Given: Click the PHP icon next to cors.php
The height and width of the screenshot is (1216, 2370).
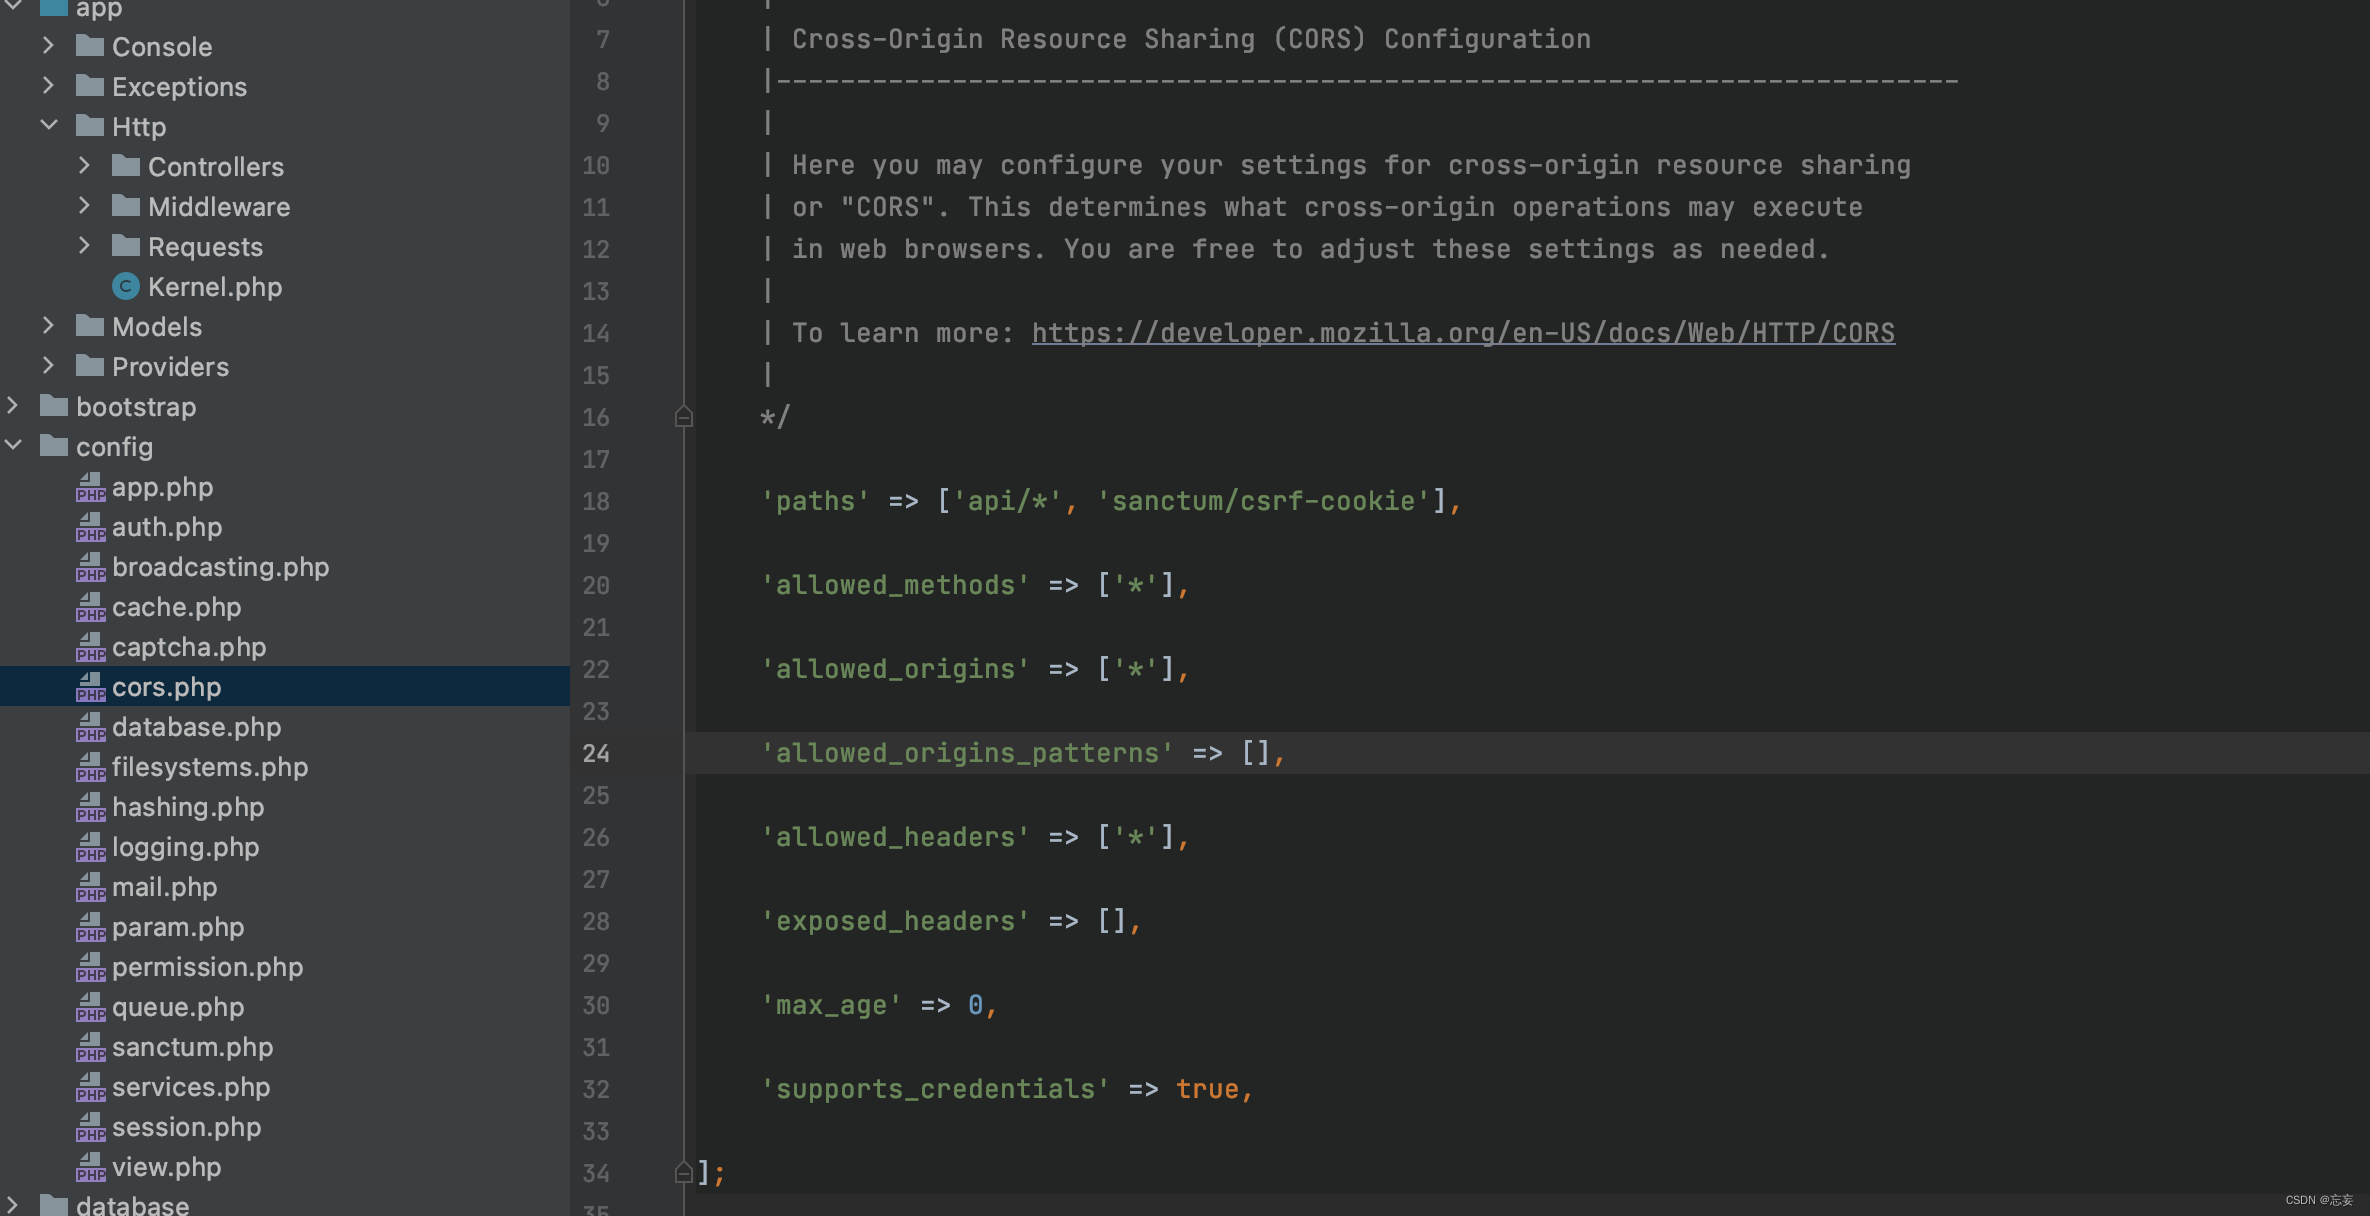Looking at the screenshot, I should point(90,687).
